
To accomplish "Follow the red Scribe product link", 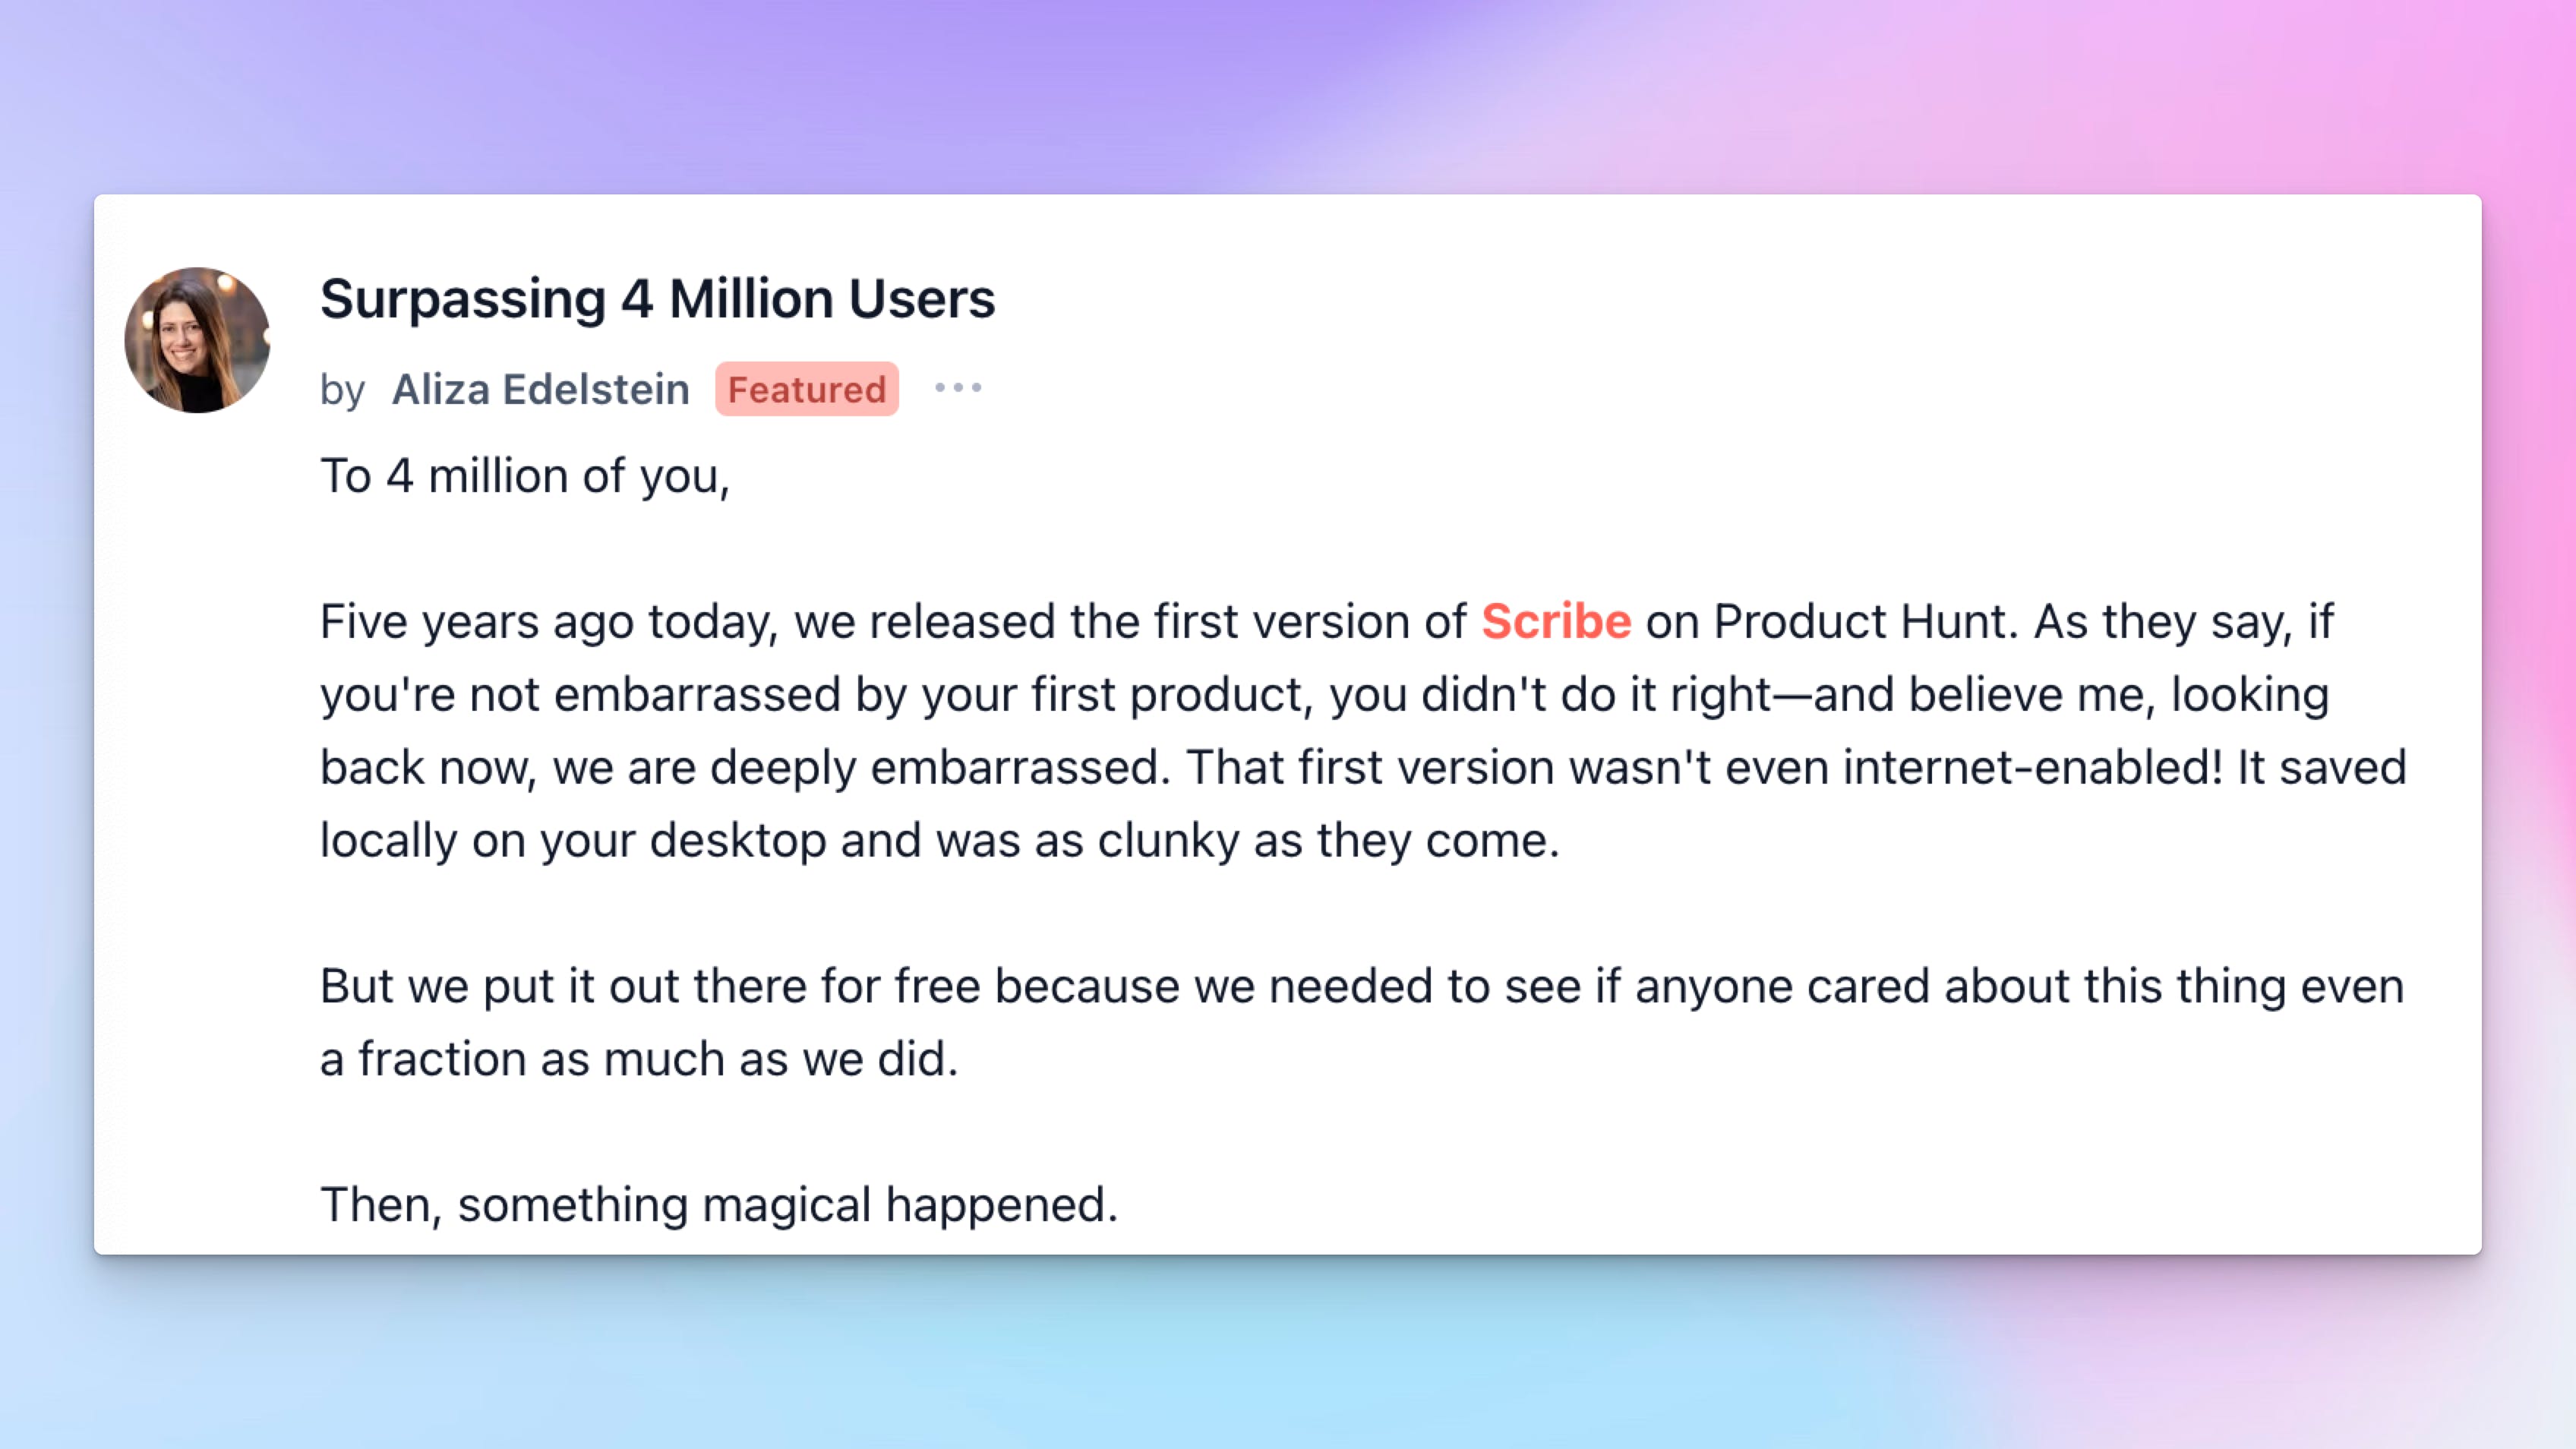I will (x=1556, y=621).
